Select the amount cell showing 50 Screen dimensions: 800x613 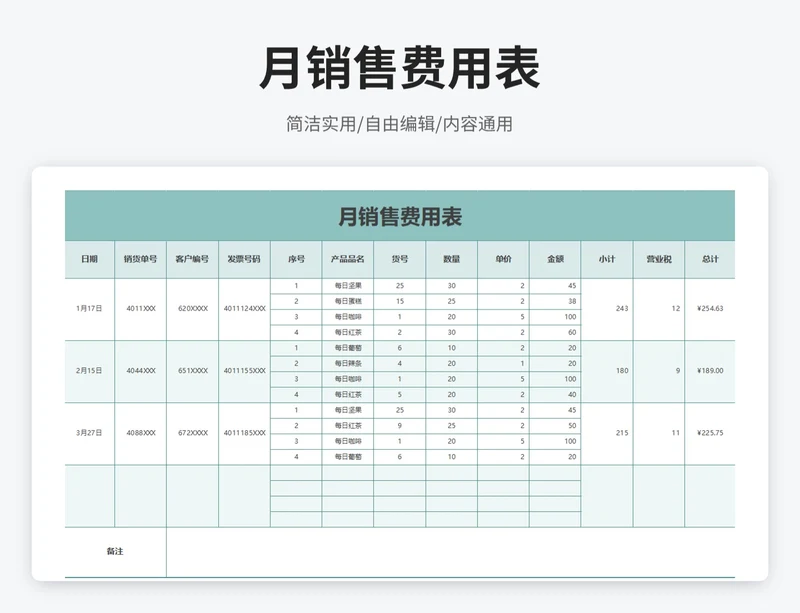click(x=555, y=426)
